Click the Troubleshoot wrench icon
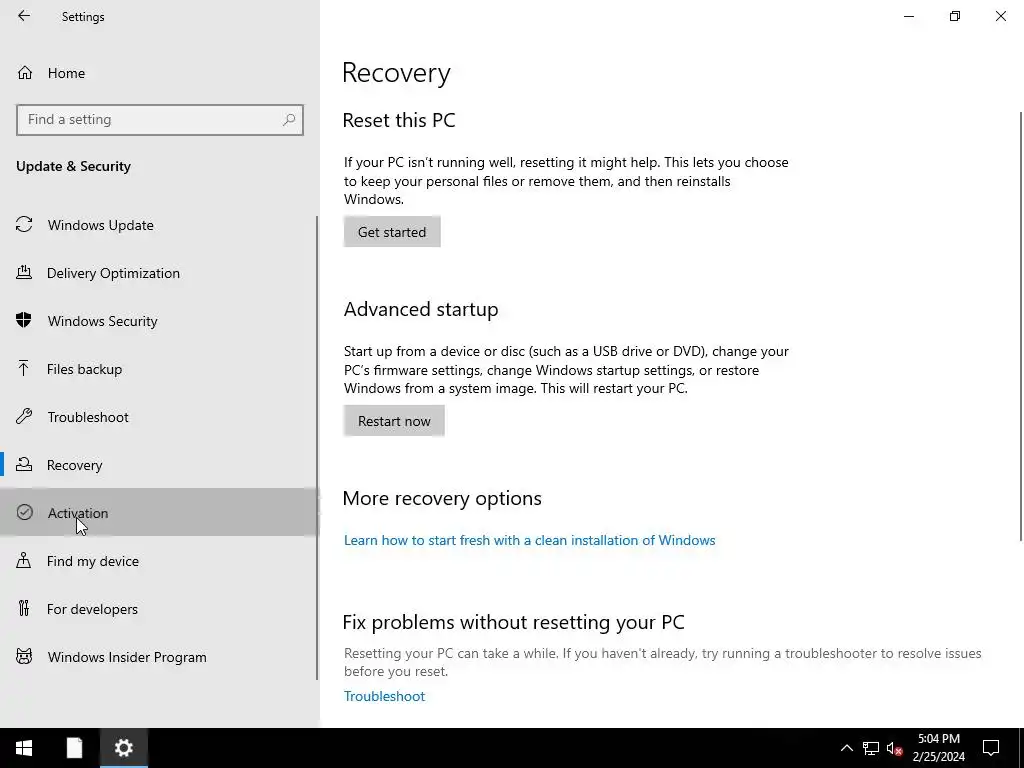The width and height of the screenshot is (1024, 768). pos(24,416)
